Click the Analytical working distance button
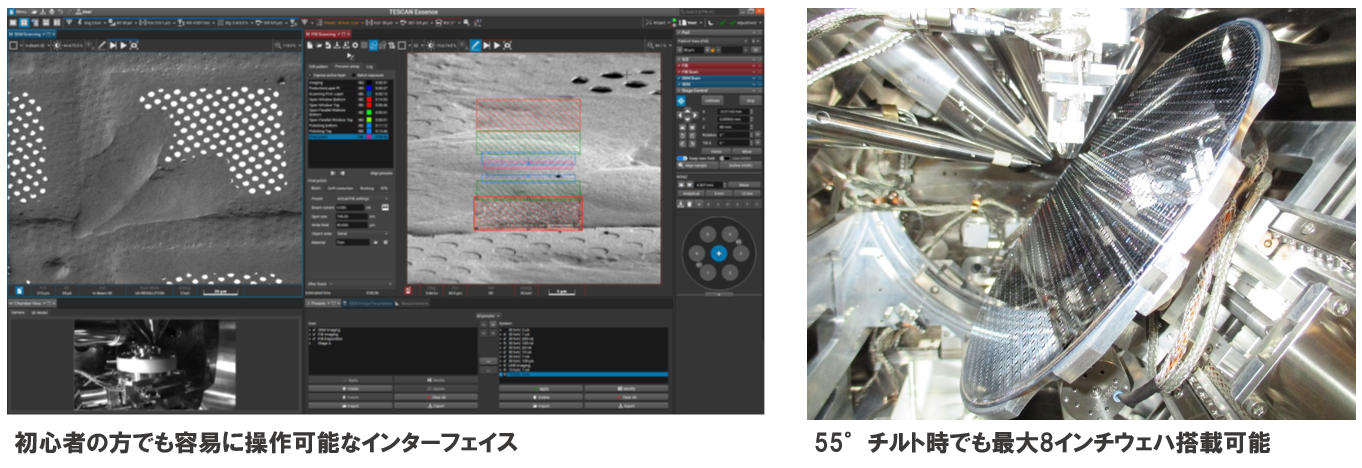 coord(693,192)
